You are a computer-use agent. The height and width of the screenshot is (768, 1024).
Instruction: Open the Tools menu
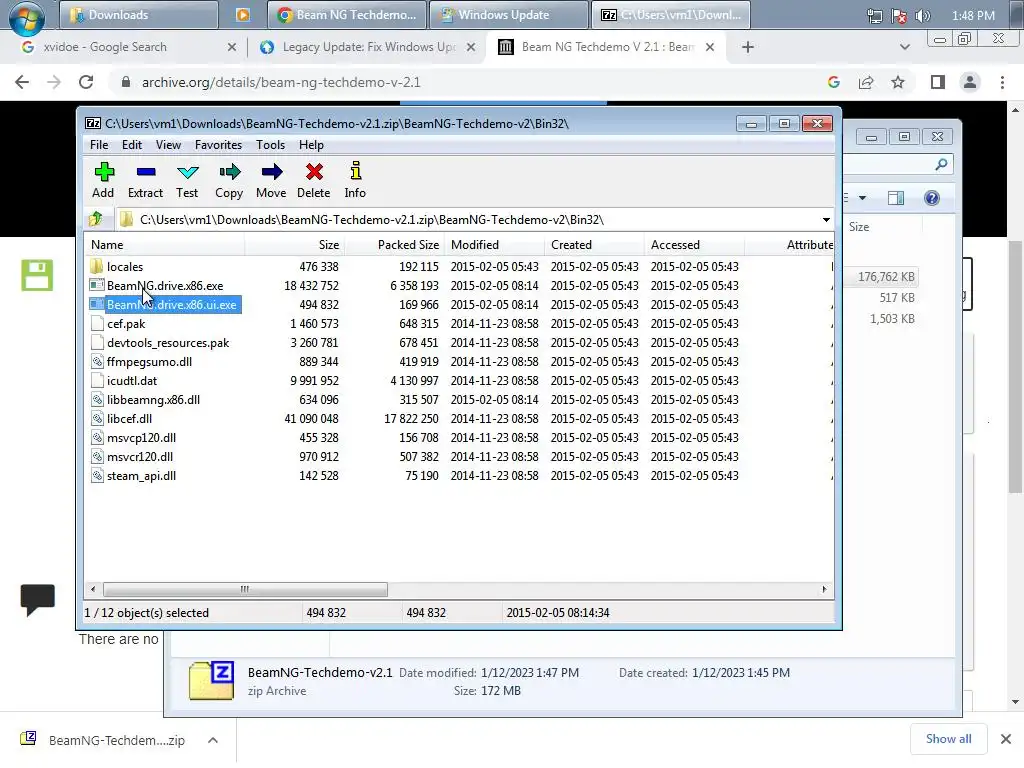[270, 145]
